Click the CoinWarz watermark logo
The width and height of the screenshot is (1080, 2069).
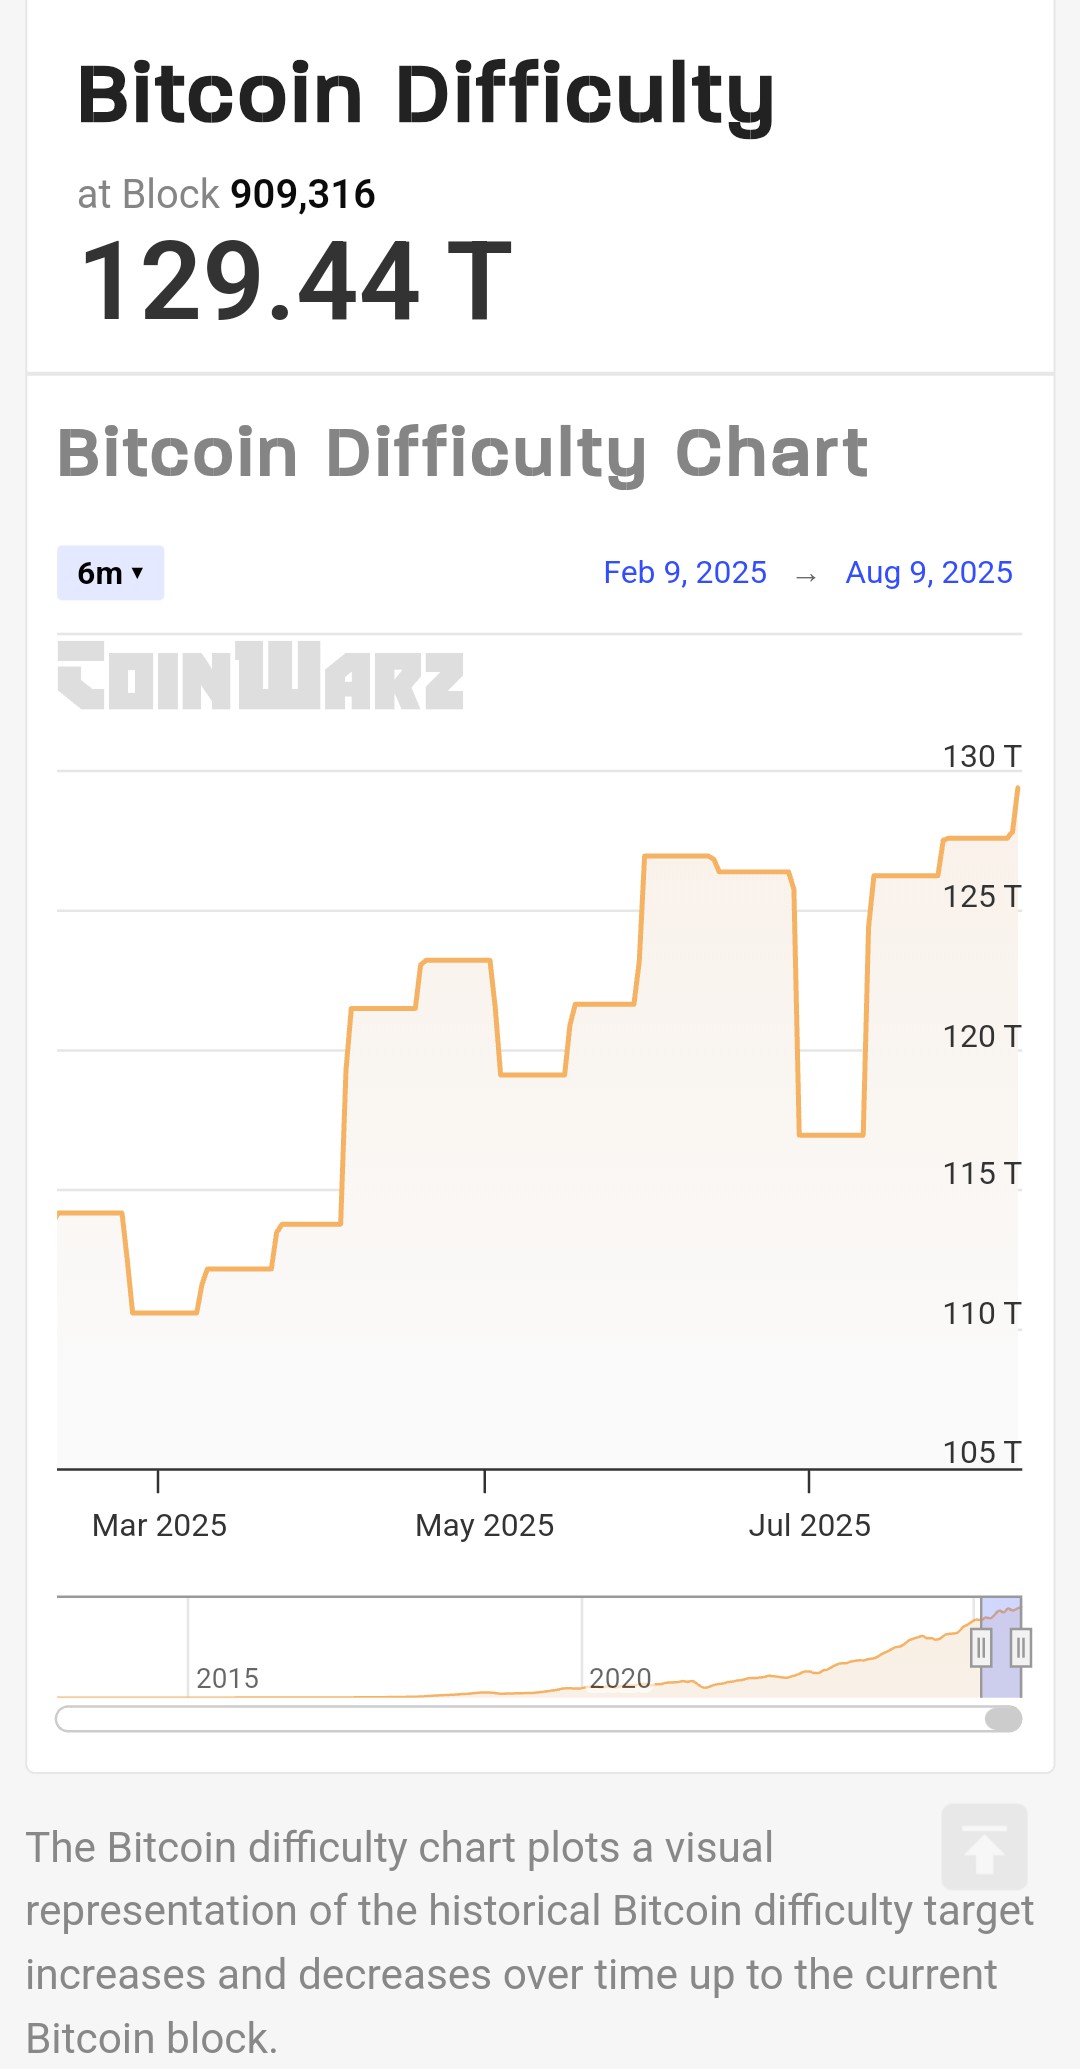261,675
